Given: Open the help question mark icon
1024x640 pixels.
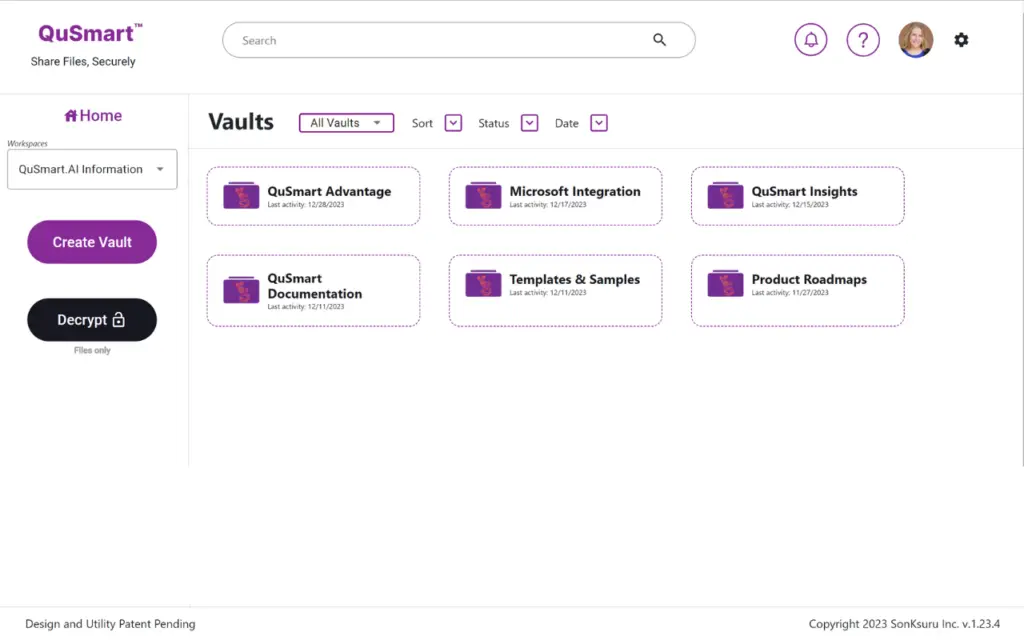Looking at the screenshot, I should tap(863, 40).
